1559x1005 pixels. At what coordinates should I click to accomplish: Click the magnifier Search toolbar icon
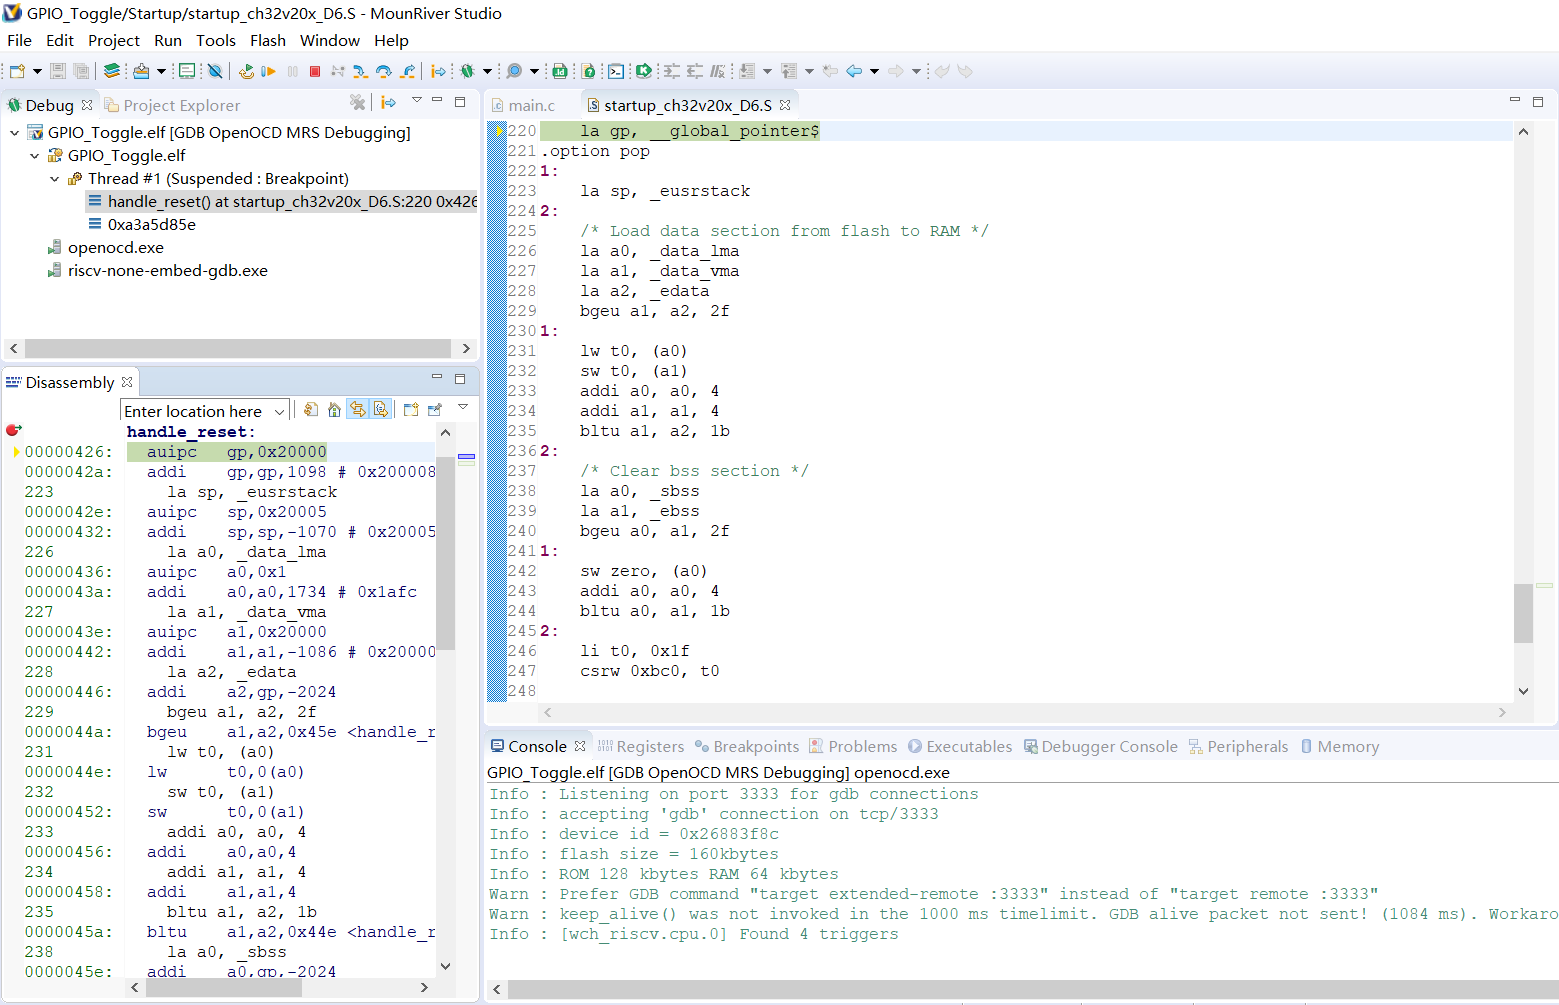[514, 71]
